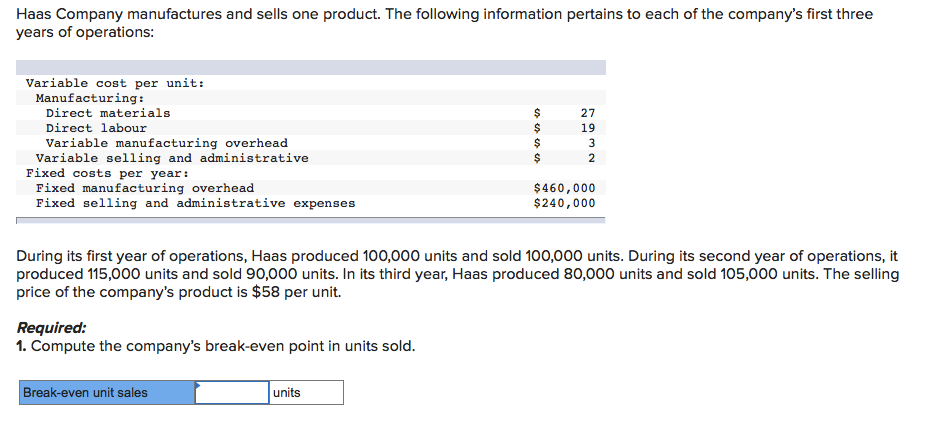The height and width of the screenshot is (448, 933).
Task: Select the "Break-even unit sales" label cell
Action: [106, 393]
